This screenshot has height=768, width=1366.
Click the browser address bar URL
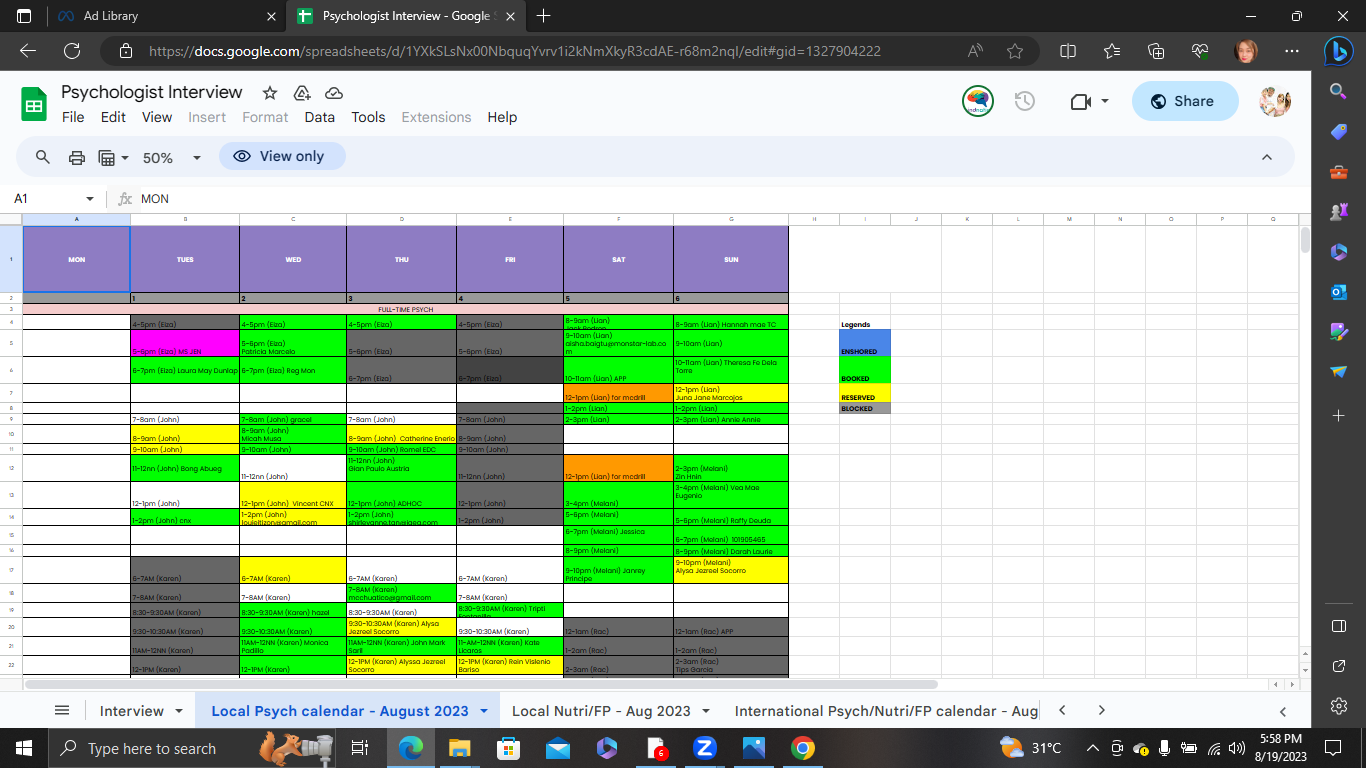tap(515, 51)
